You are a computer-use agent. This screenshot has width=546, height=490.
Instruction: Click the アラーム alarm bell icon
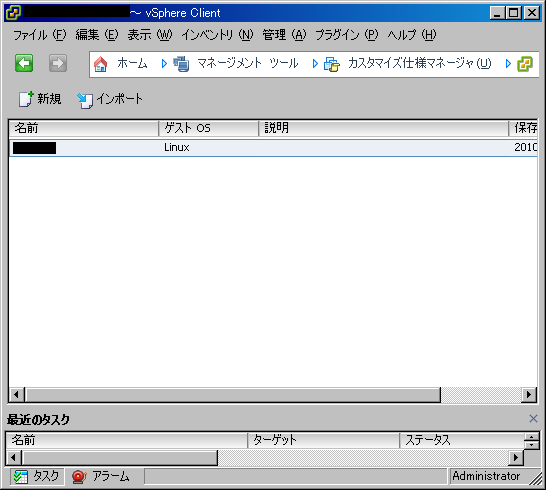point(79,477)
